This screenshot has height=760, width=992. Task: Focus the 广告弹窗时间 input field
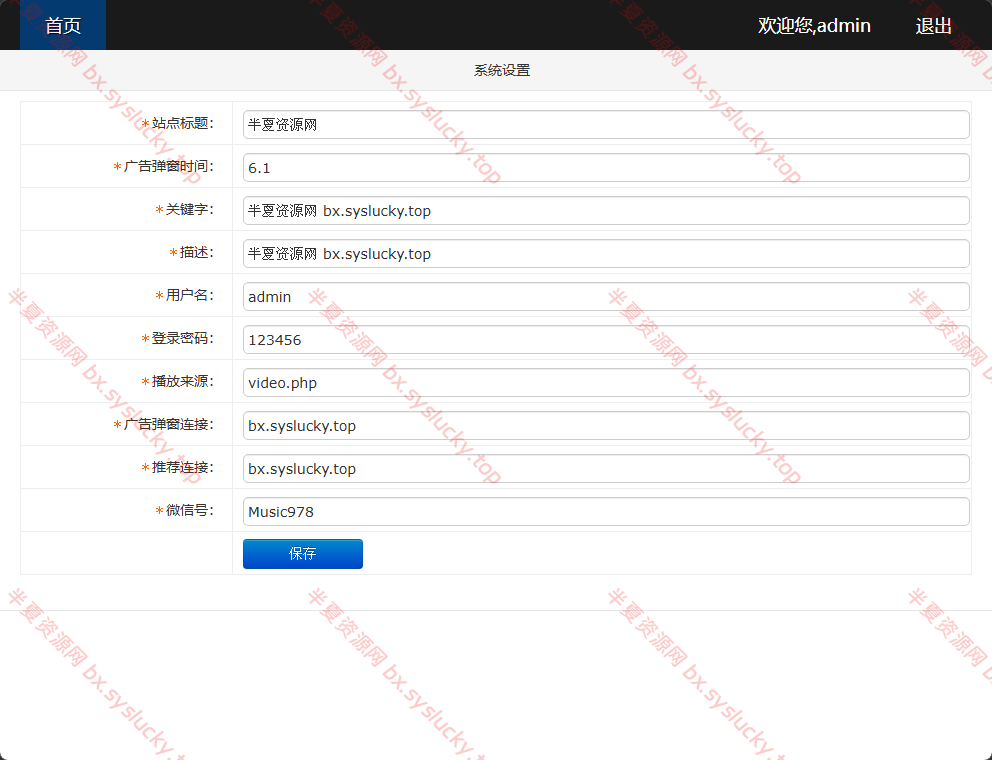[606, 168]
